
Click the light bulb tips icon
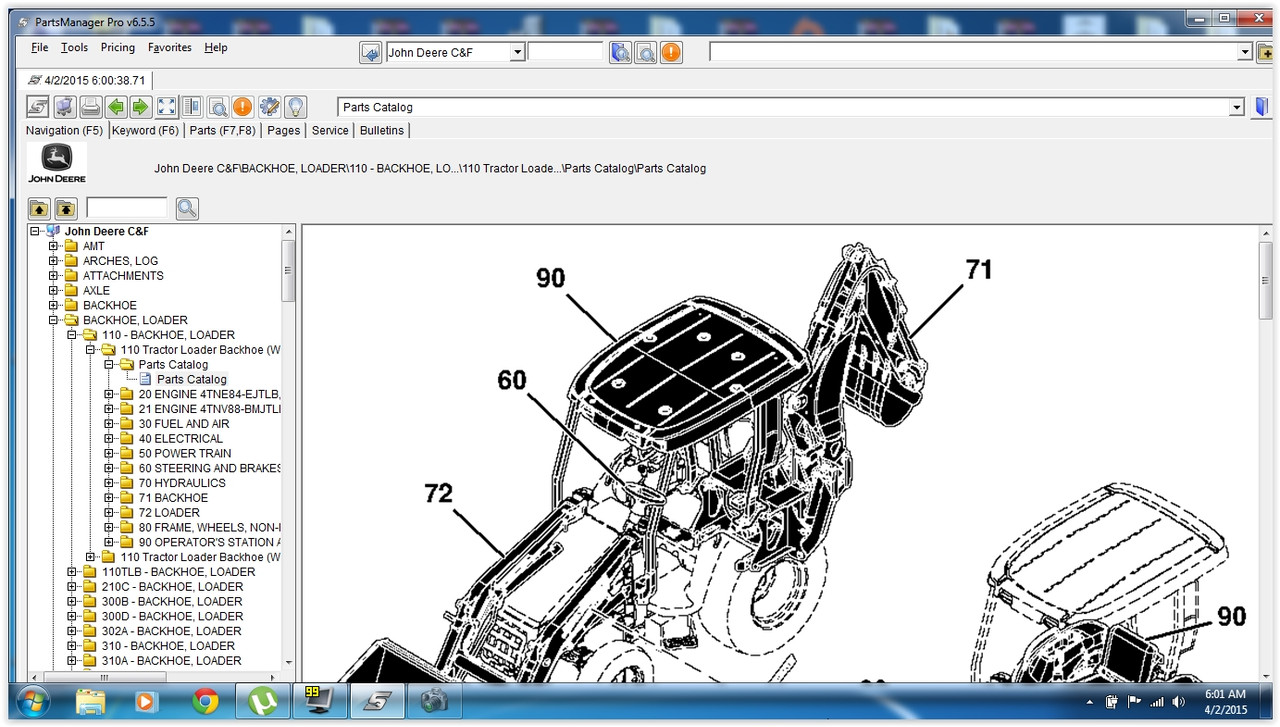click(x=295, y=107)
